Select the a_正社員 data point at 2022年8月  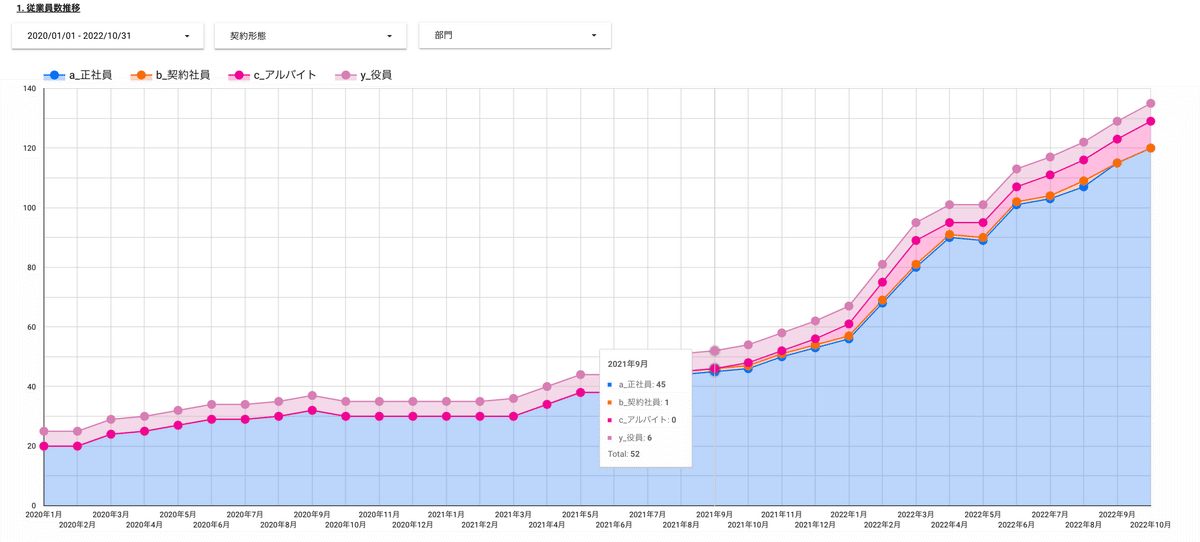(1083, 187)
